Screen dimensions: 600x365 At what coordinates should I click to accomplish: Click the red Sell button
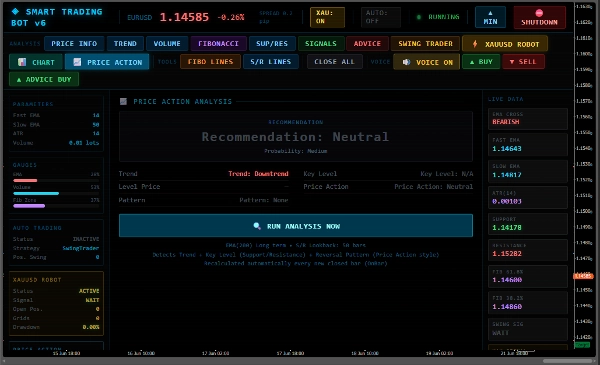pyautogui.click(x=523, y=62)
